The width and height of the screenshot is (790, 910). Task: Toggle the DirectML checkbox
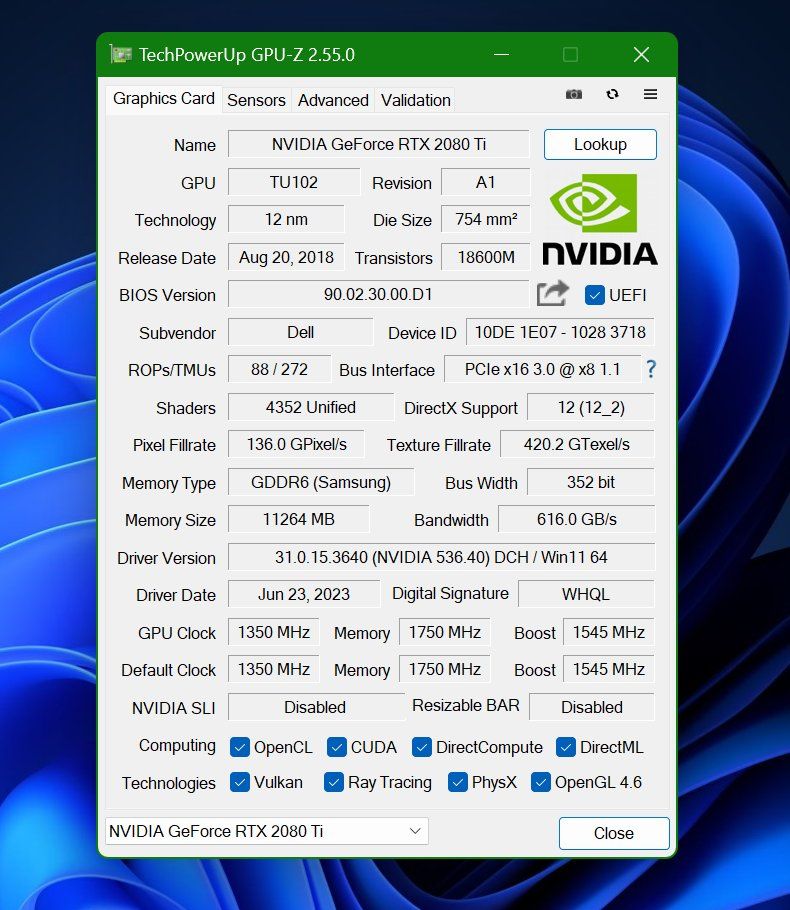566,747
